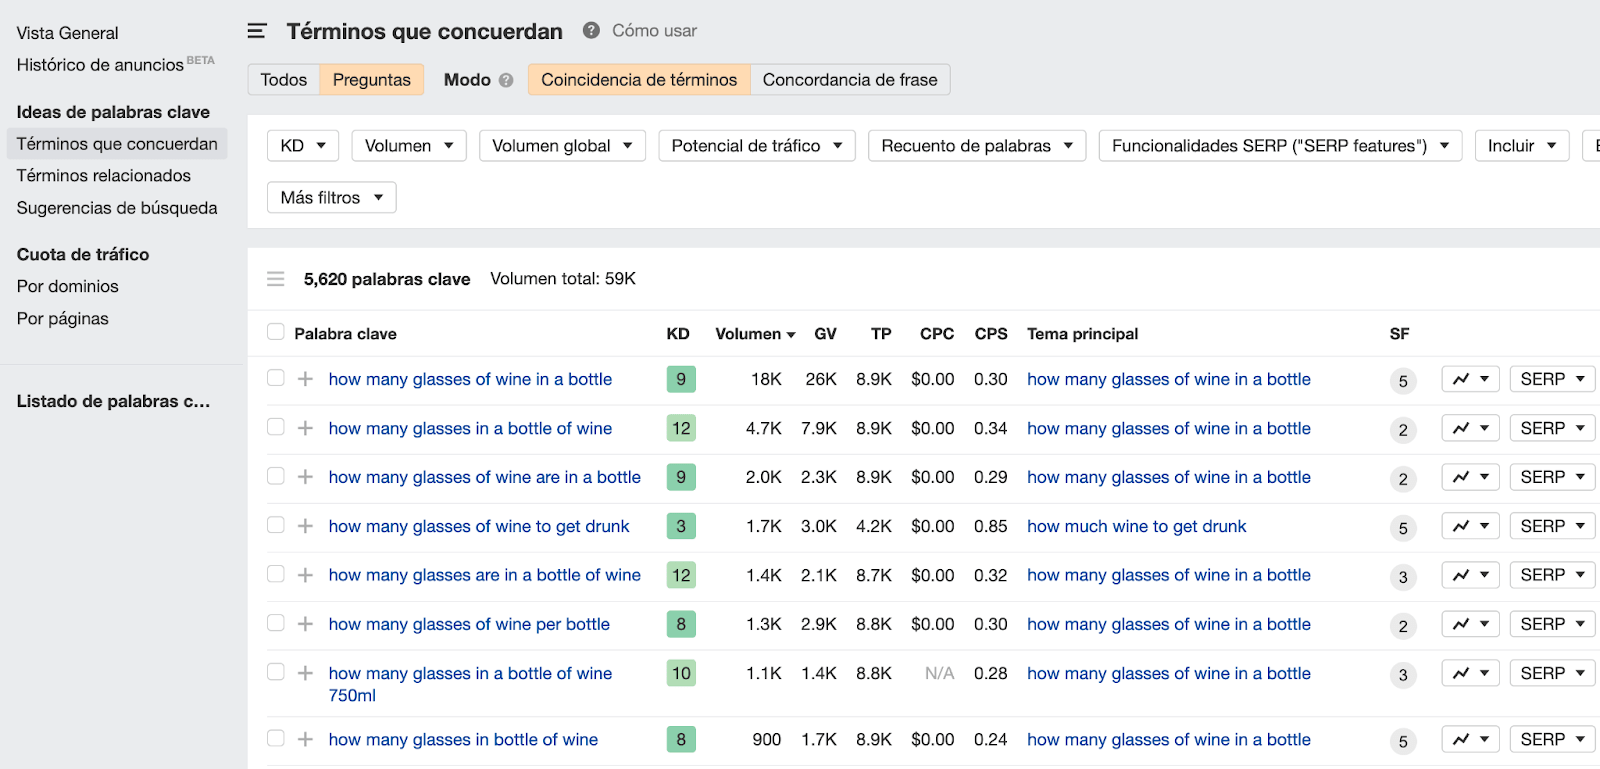Viewport: 1600px width, 769px height.
Task: Open the 'how much wine to get drunk' topic link
Action: coord(1136,526)
